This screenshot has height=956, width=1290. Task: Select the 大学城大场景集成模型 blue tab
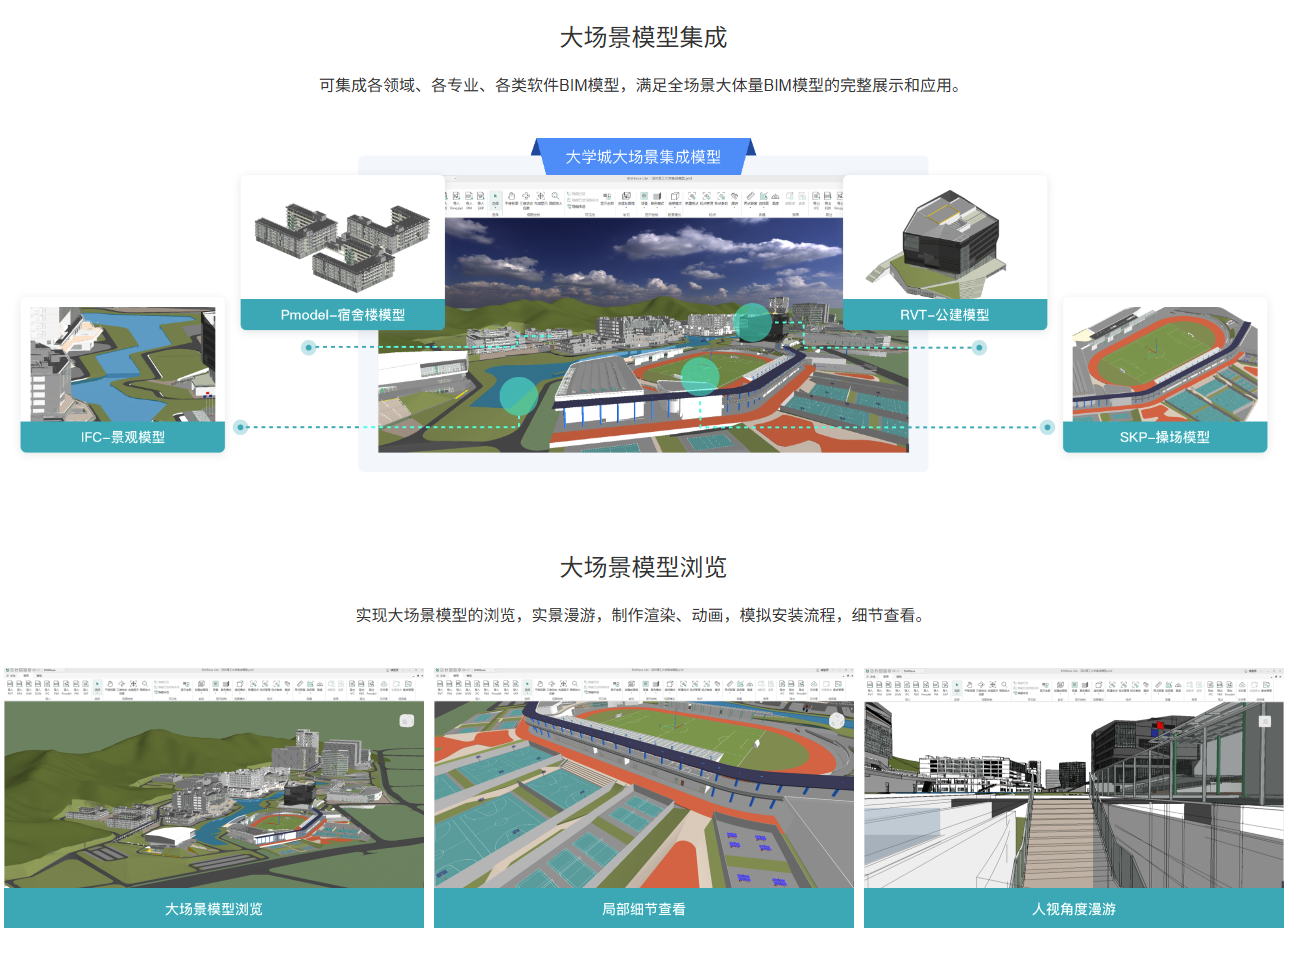(x=643, y=157)
